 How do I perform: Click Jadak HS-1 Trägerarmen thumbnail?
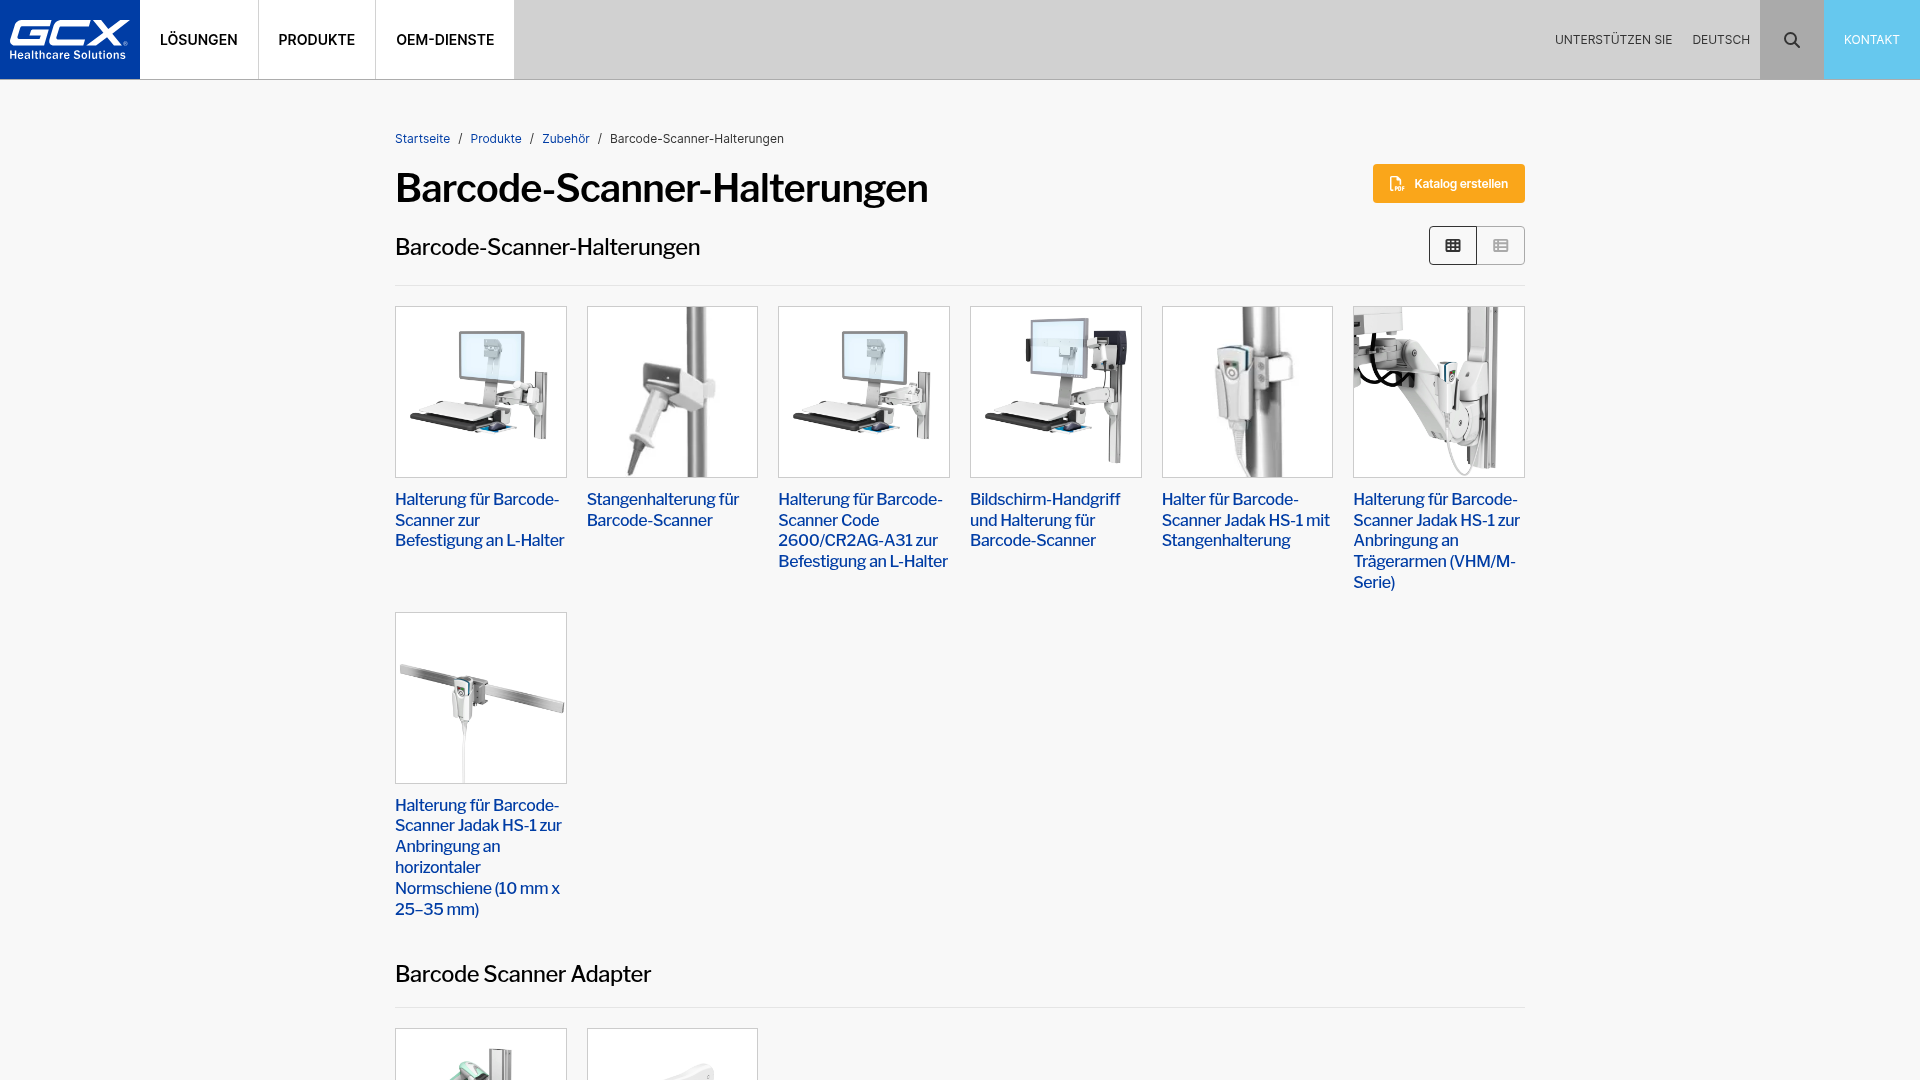1439,392
